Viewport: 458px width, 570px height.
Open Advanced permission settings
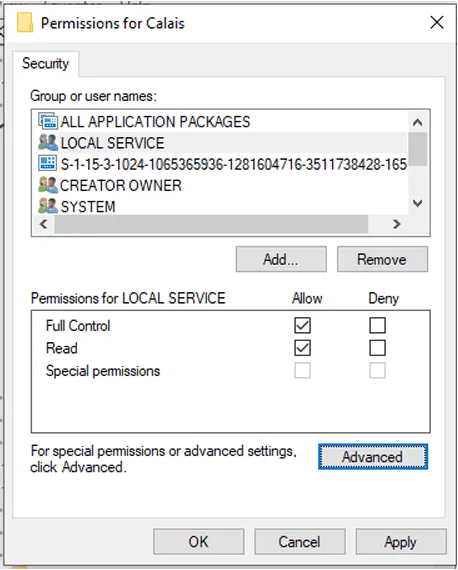[x=373, y=457]
